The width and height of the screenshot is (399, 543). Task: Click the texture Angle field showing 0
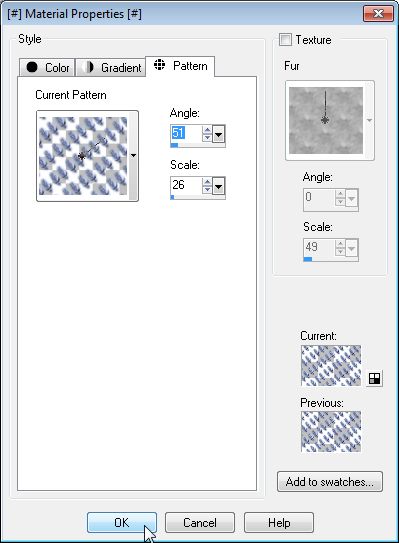coord(319,197)
